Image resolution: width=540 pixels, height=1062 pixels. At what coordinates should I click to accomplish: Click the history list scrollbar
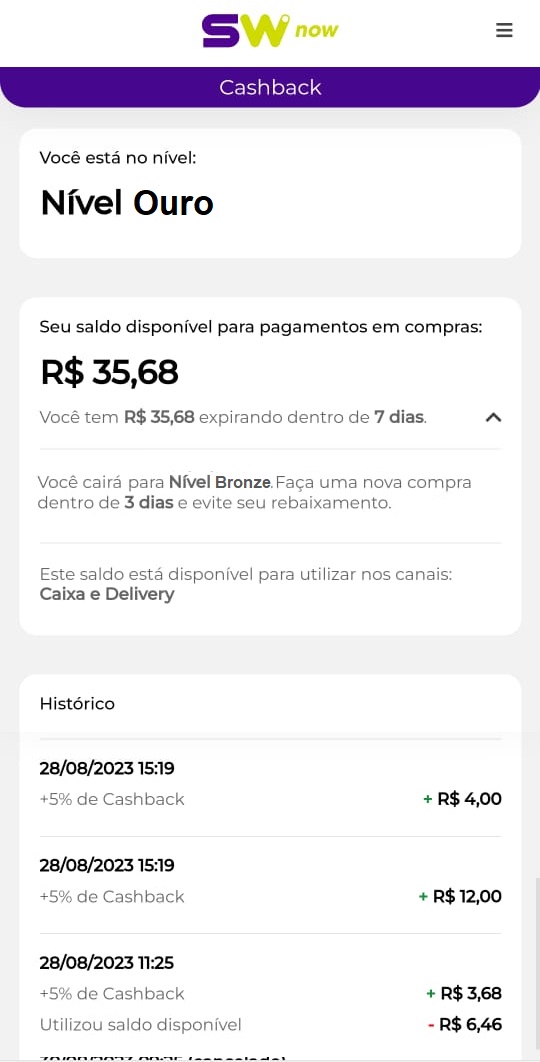click(x=537, y=962)
